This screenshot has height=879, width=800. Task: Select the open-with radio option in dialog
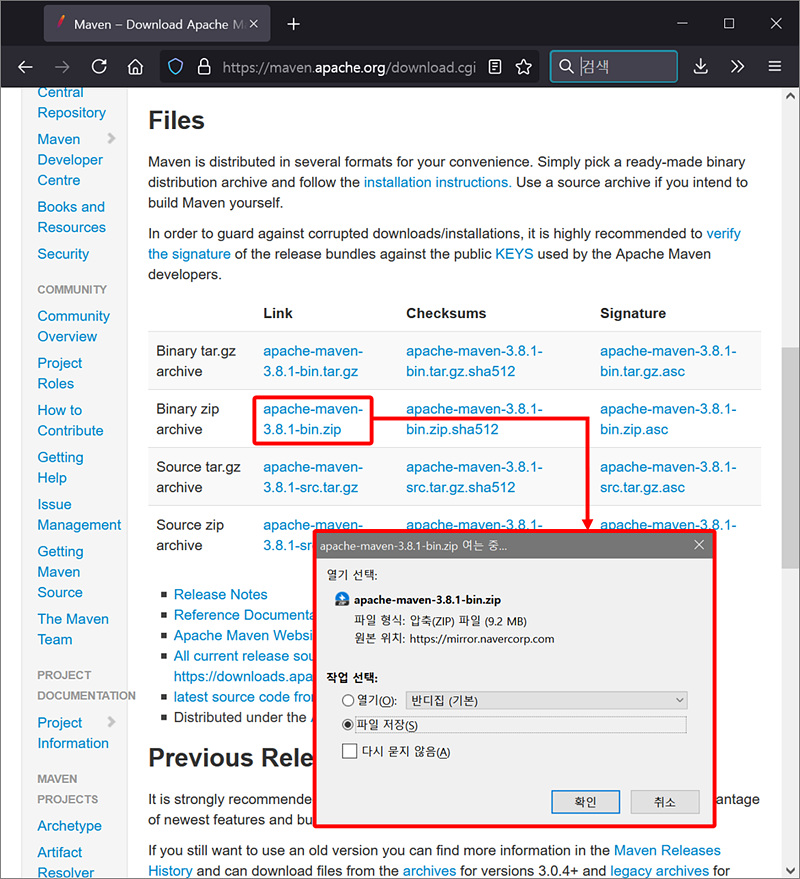(x=348, y=700)
